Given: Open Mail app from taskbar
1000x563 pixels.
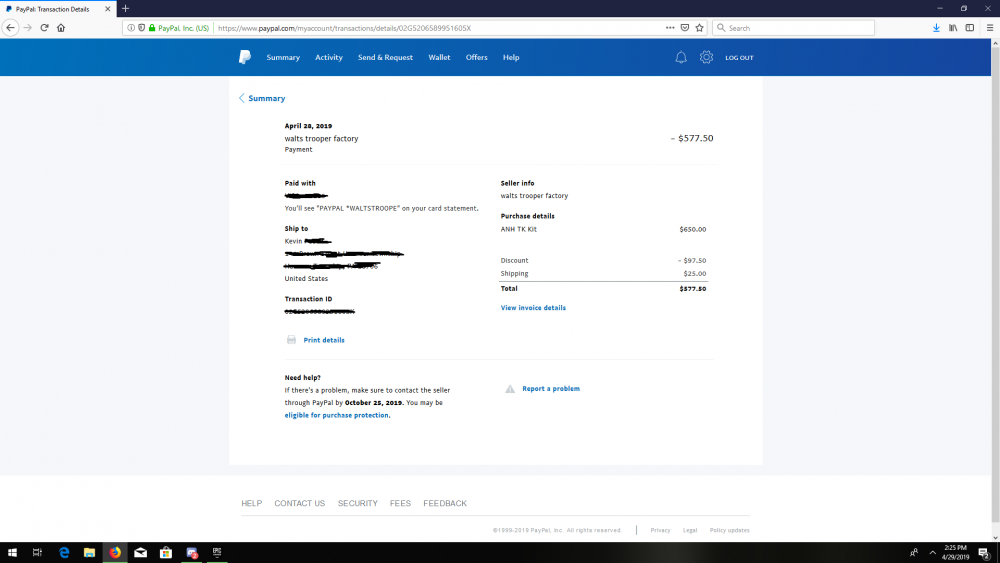Looking at the screenshot, I should pos(140,552).
